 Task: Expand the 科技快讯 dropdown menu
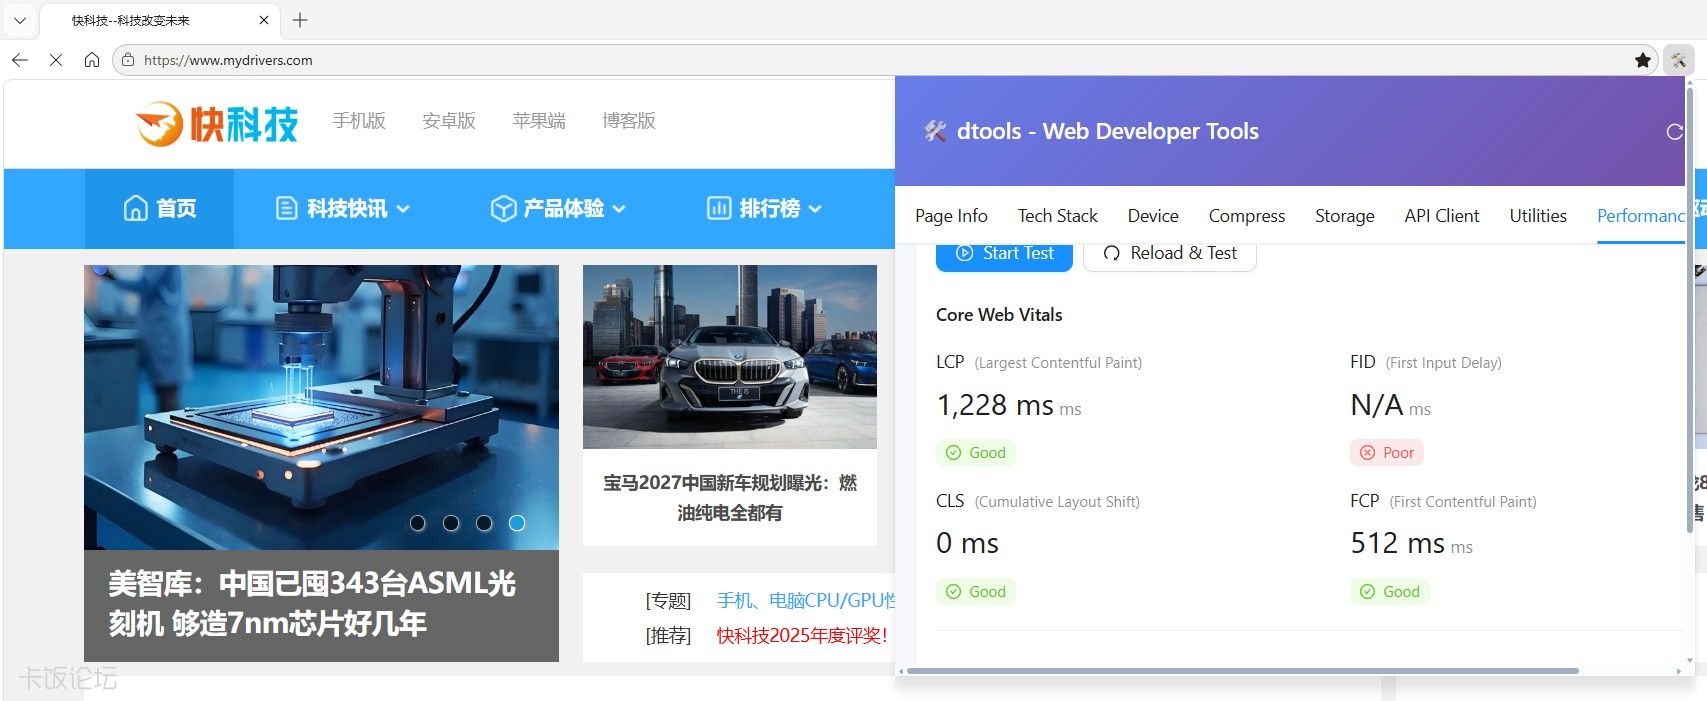coord(343,208)
